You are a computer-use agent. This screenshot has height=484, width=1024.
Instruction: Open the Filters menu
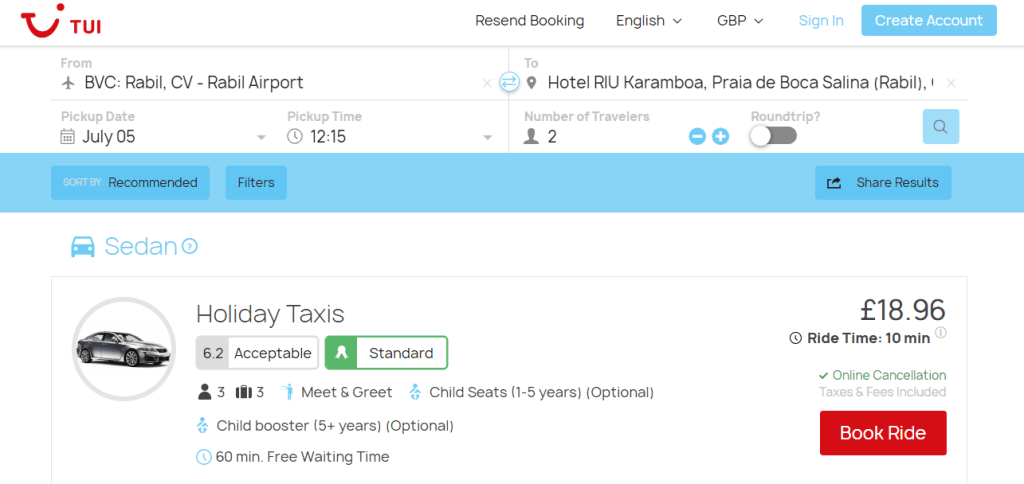(x=256, y=183)
